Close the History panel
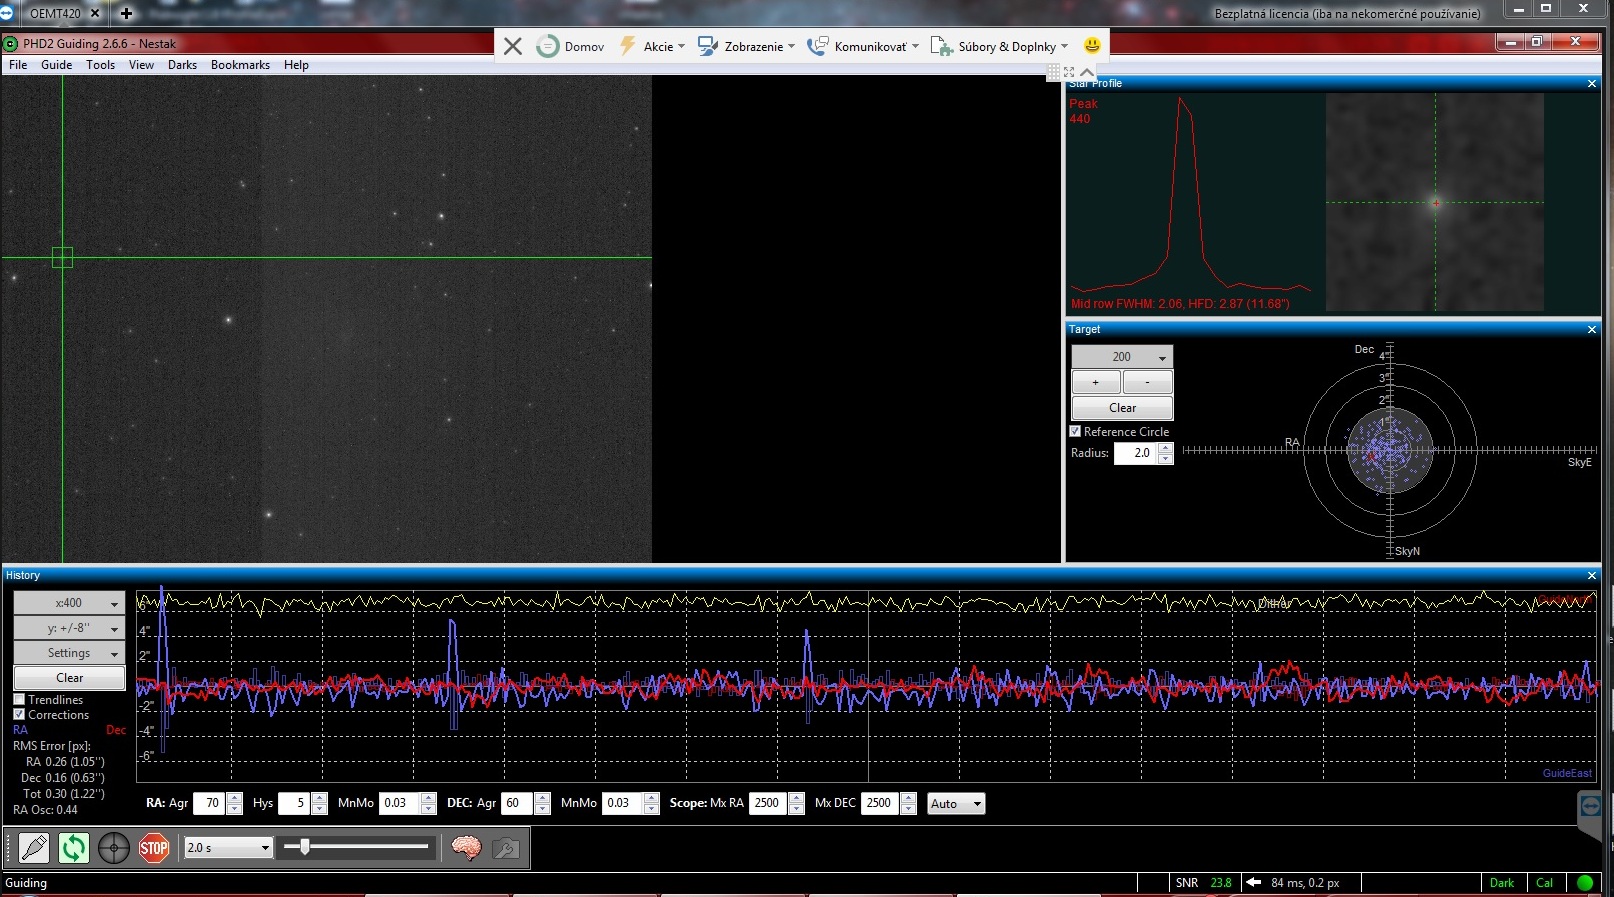This screenshot has width=1614, height=897. [x=1592, y=575]
